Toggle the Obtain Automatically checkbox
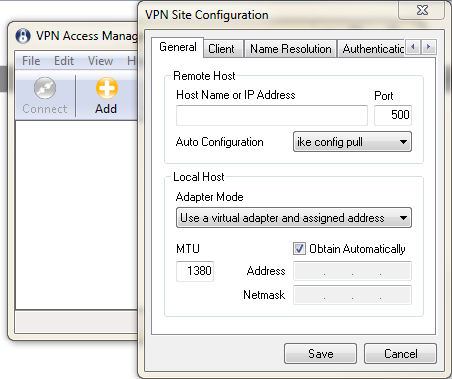The height and width of the screenshot is (379, 452). click(299, 249)
